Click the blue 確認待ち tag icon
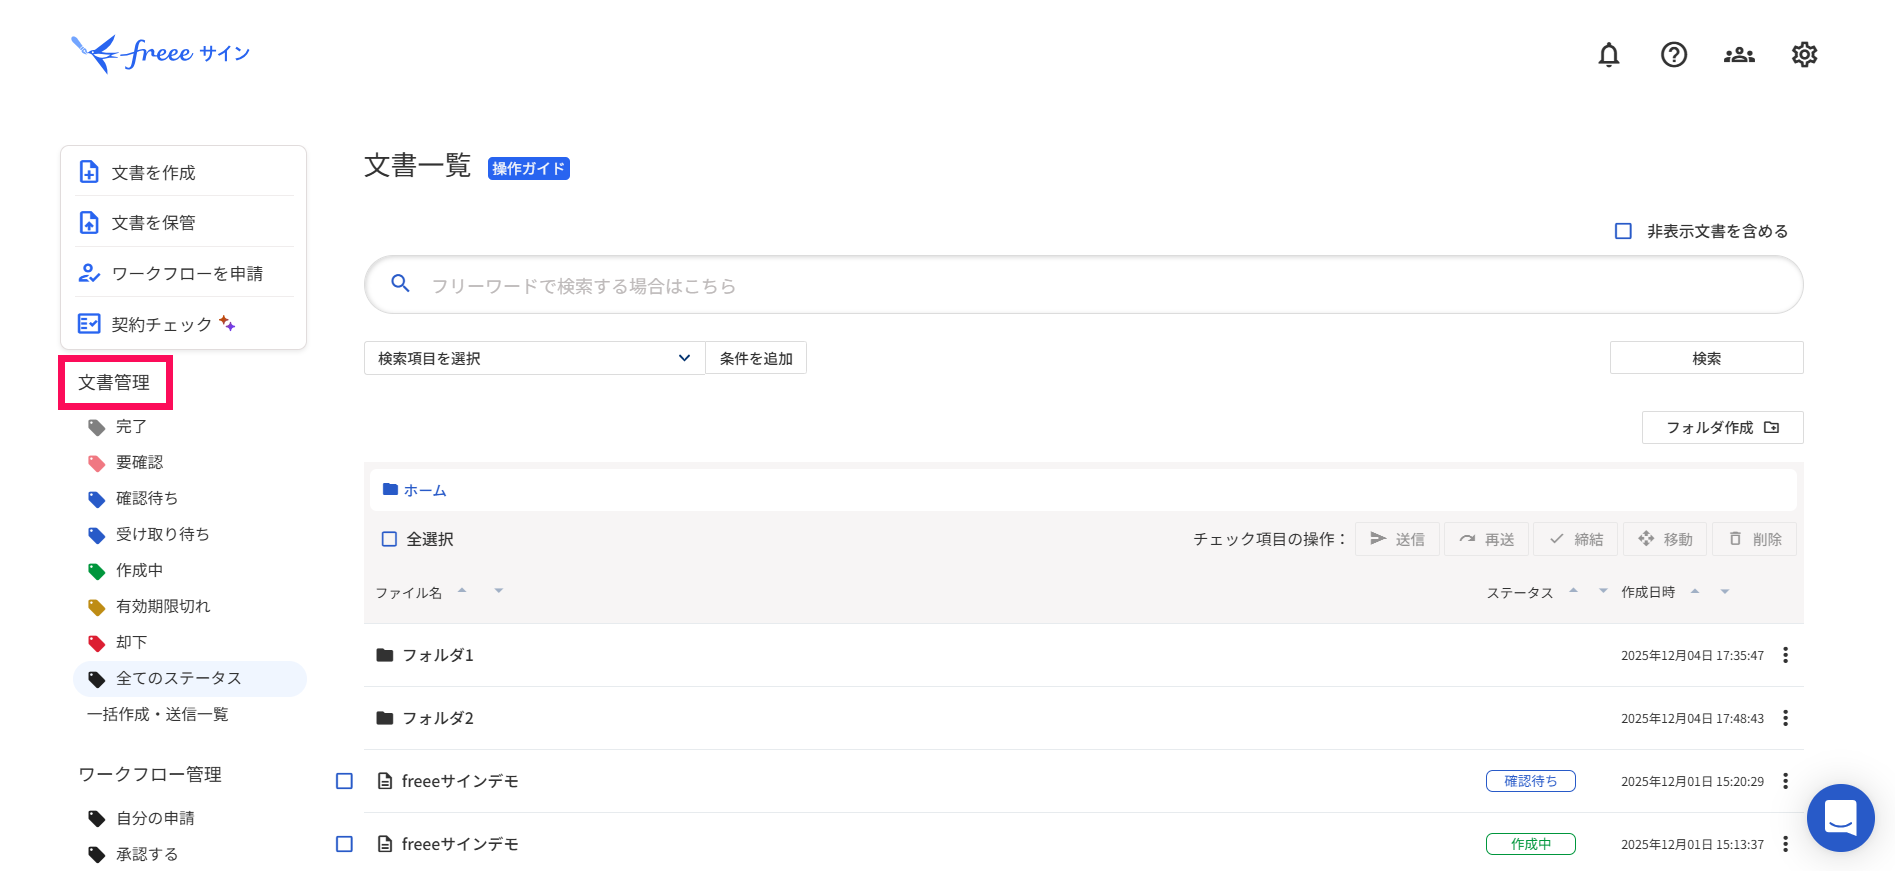This screenshot has width=1895, height=871. [96, 499]
